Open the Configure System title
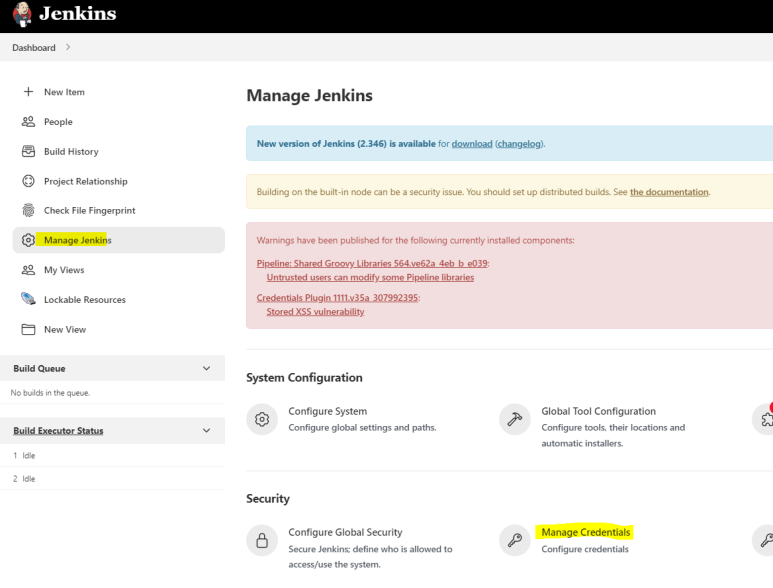The height and width of the screenshot is (588, 773). click(327, 411)
